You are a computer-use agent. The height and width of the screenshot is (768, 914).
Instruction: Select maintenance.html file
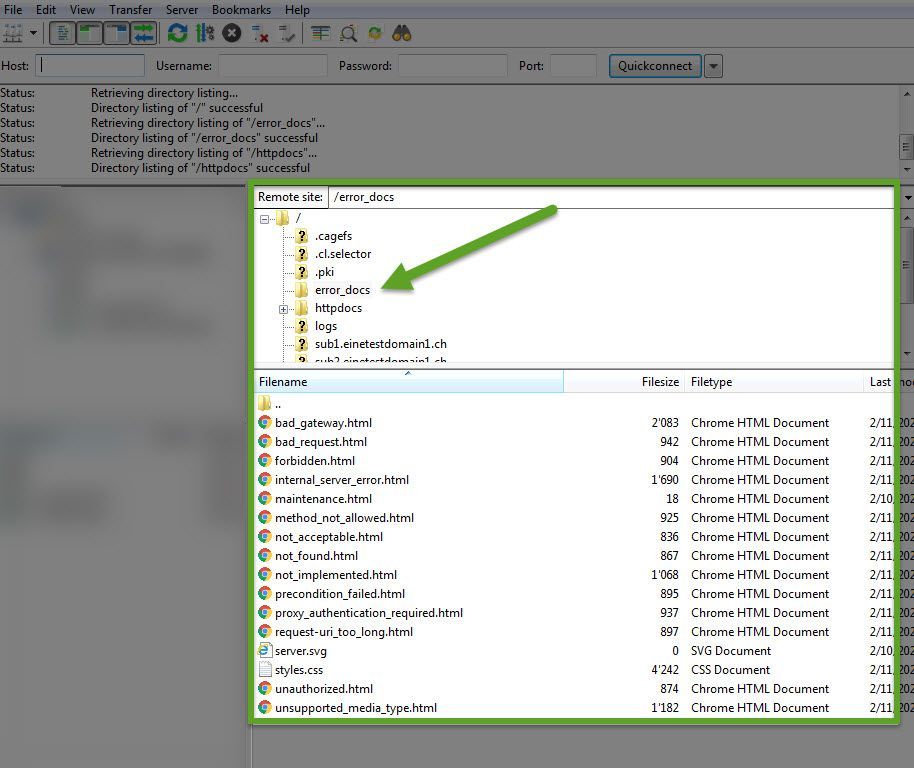(323, 499)
